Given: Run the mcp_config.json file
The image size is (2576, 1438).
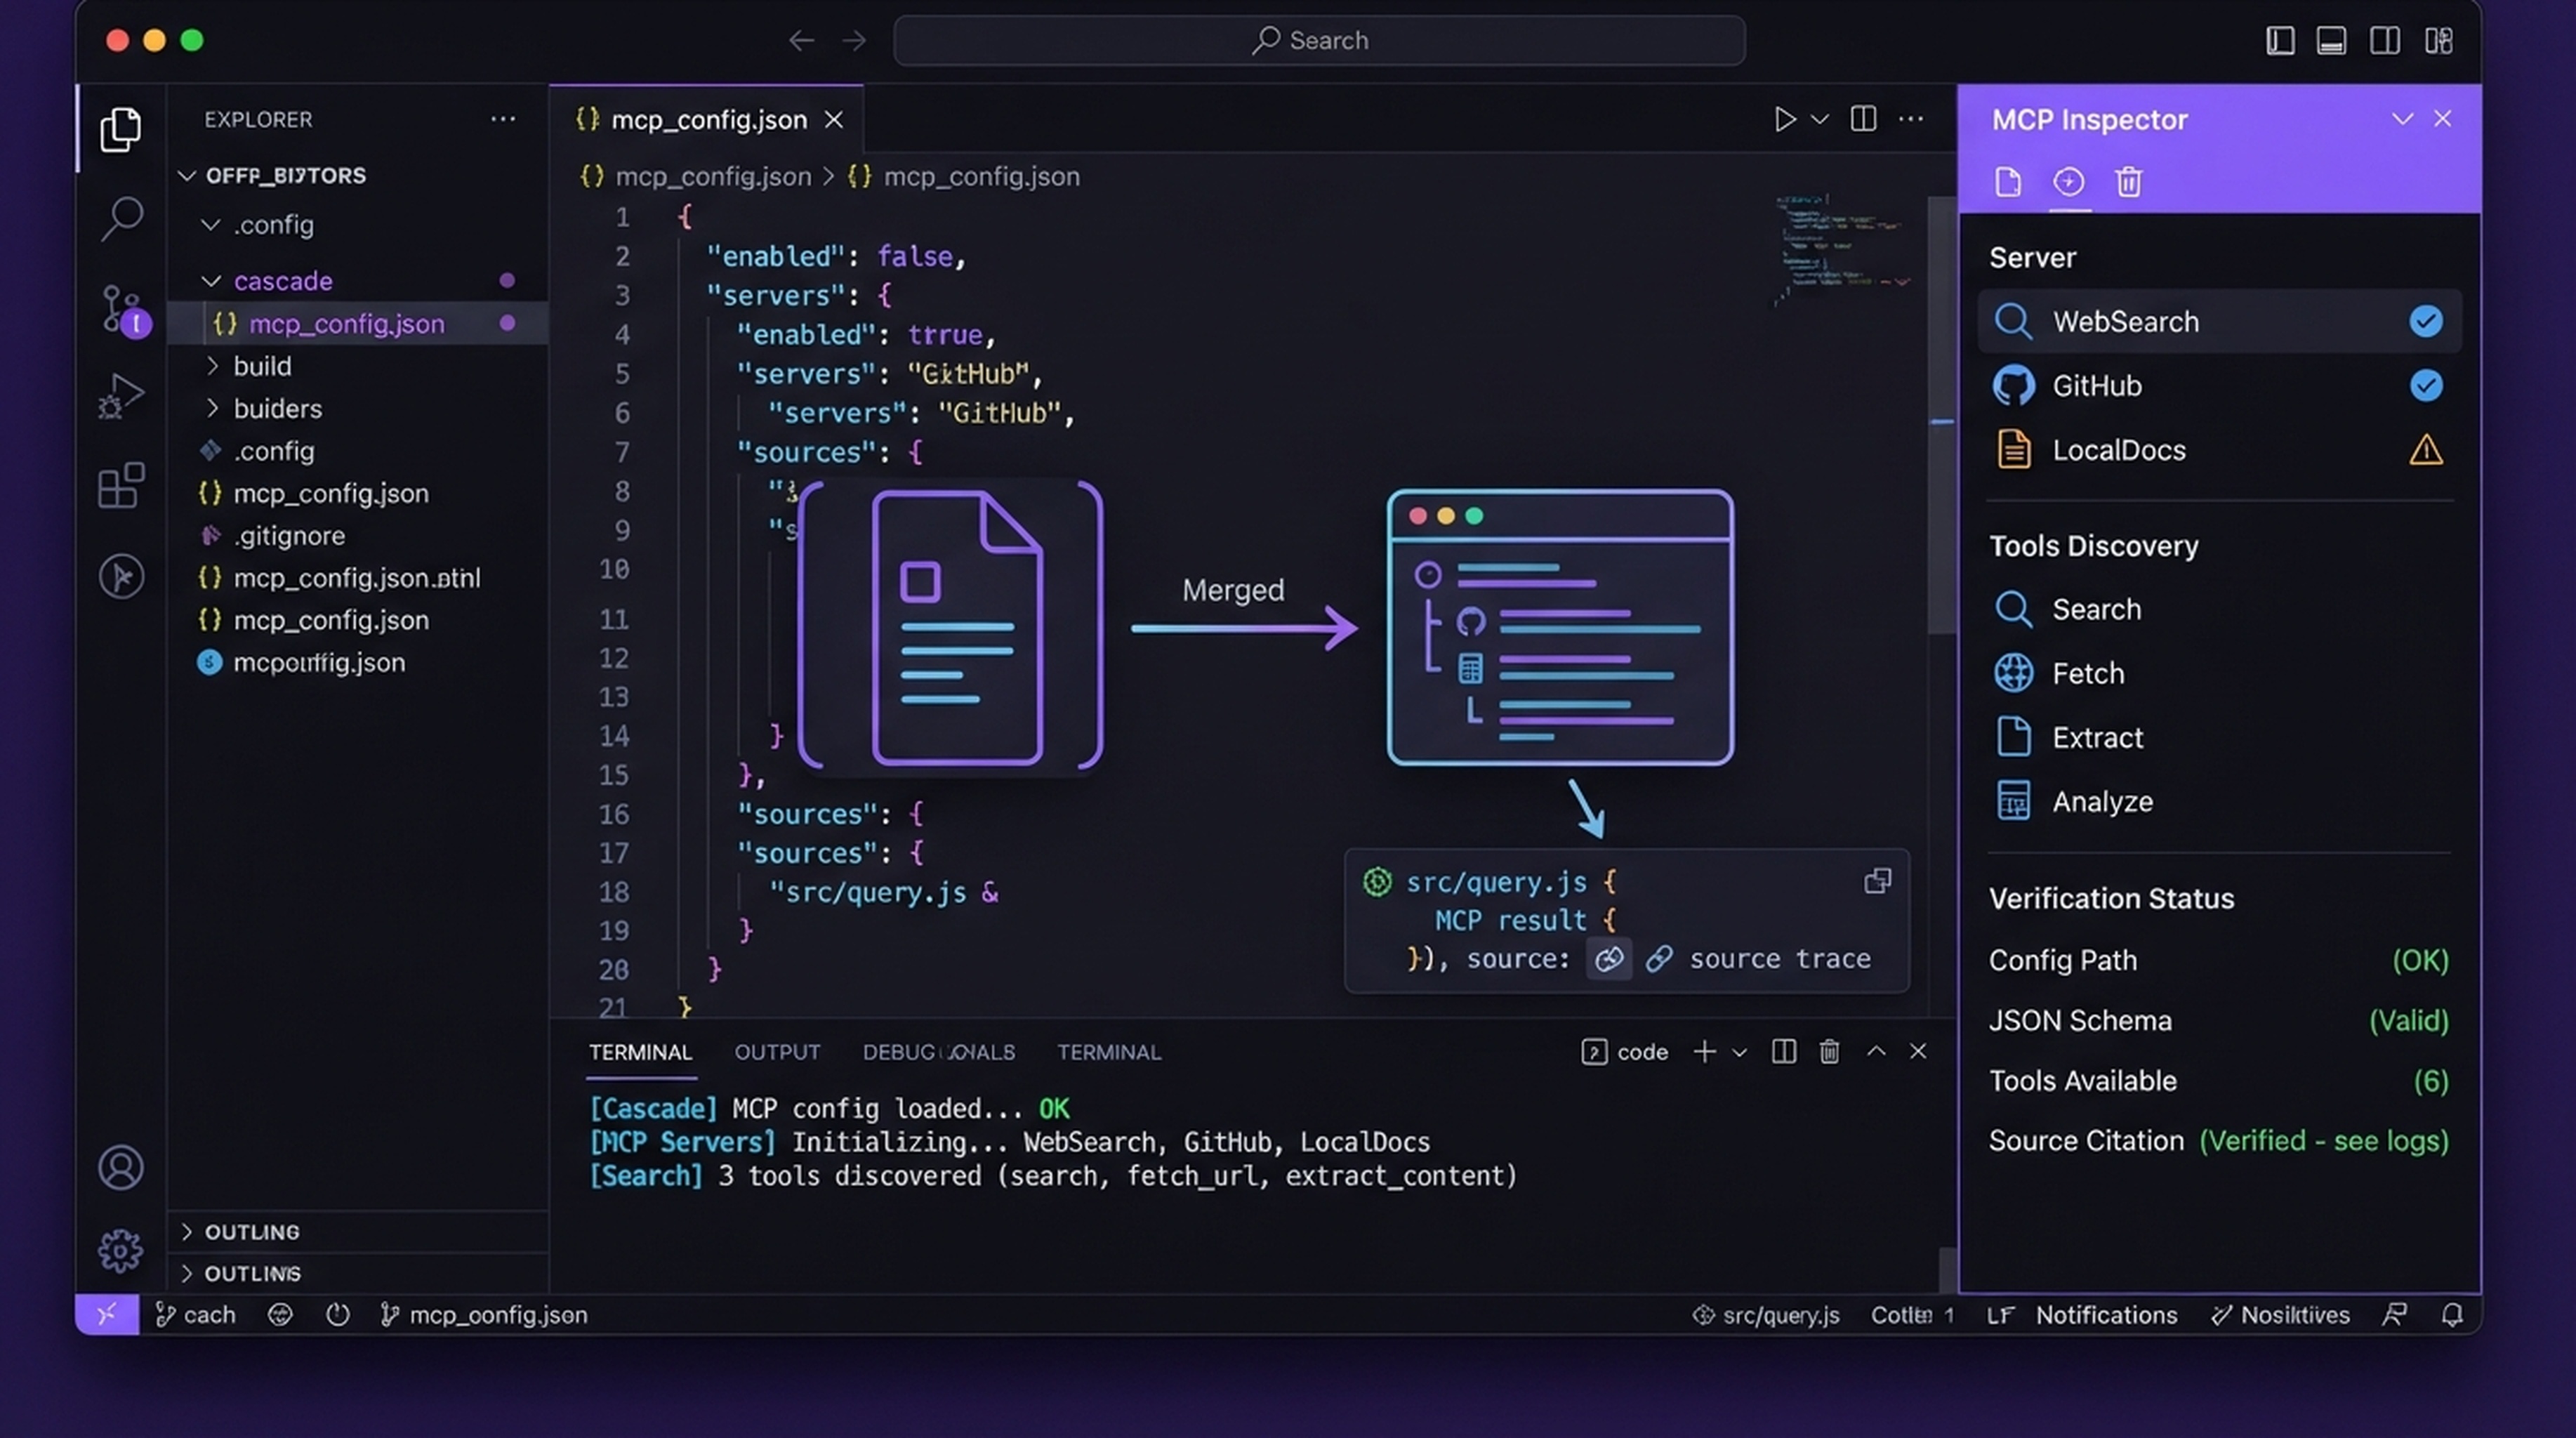Looking at the screenshot, I should (x=1784, y=119).
